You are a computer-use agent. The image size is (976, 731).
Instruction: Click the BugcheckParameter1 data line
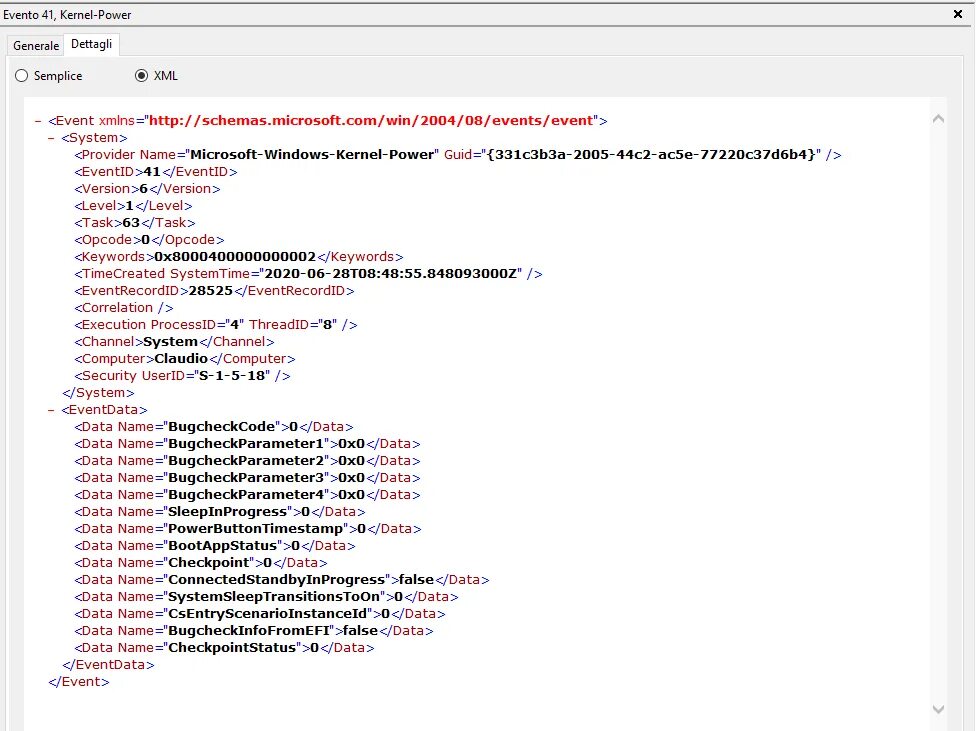click(x=247, y=444)
